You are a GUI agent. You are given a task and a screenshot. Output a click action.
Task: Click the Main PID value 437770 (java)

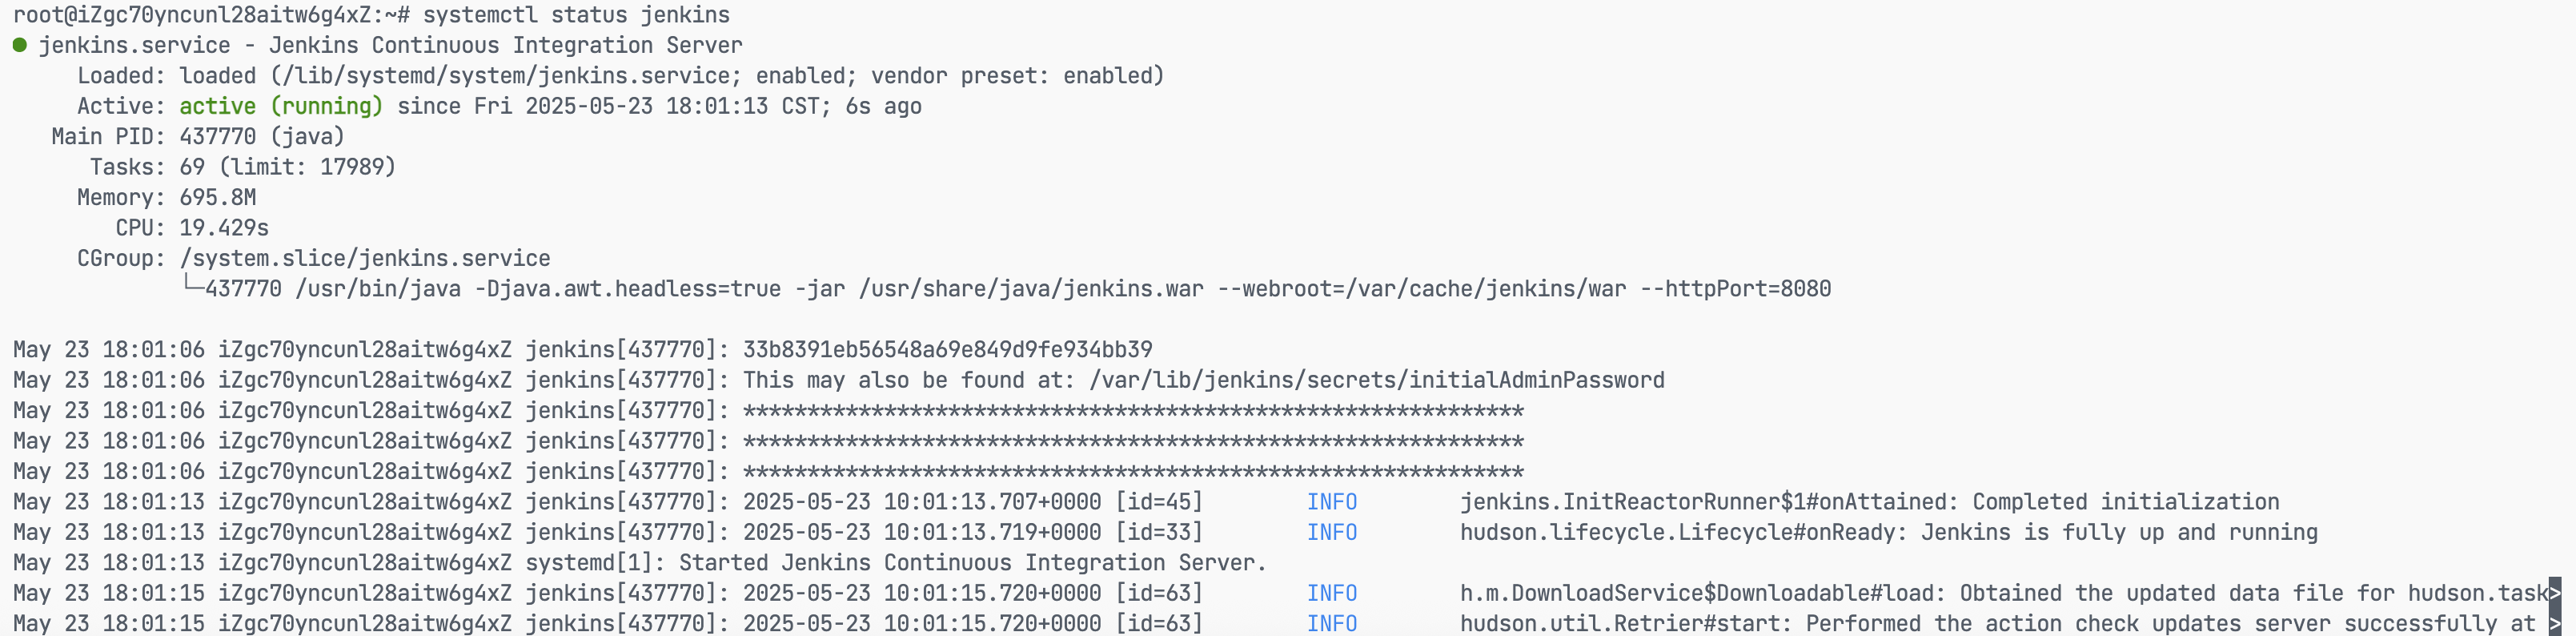pos(262,136)
